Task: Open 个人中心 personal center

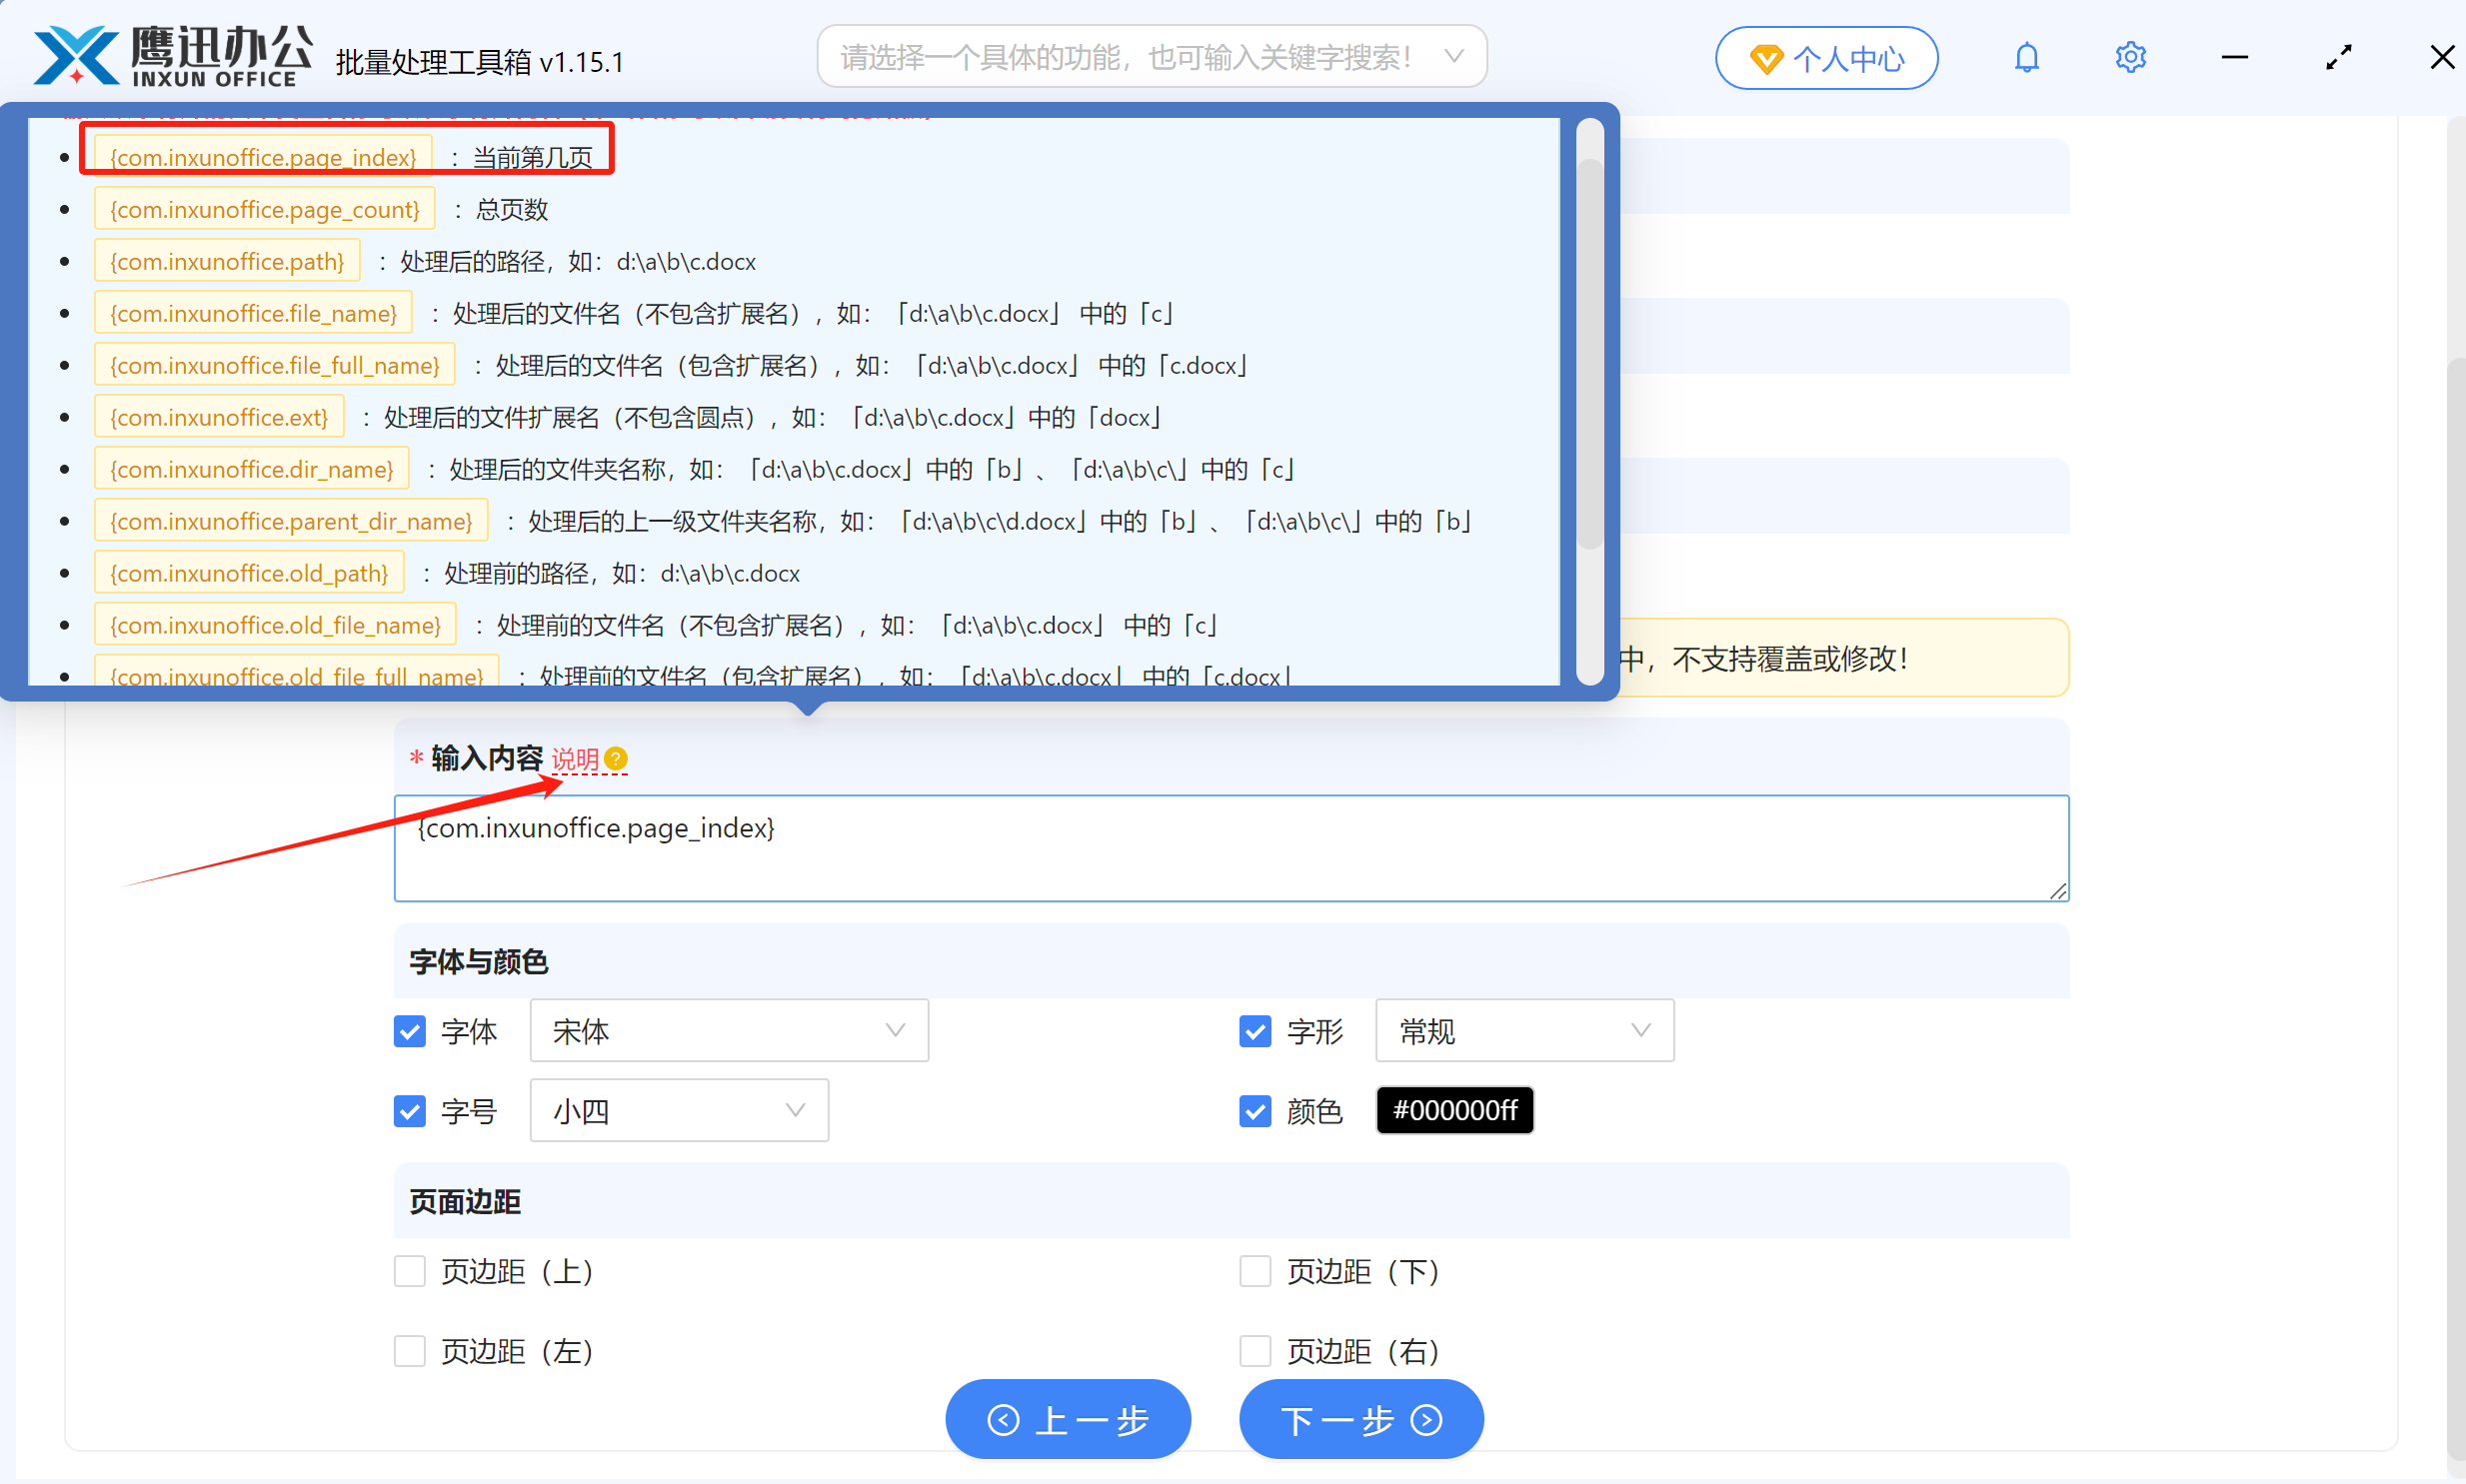Action: 1826,58
